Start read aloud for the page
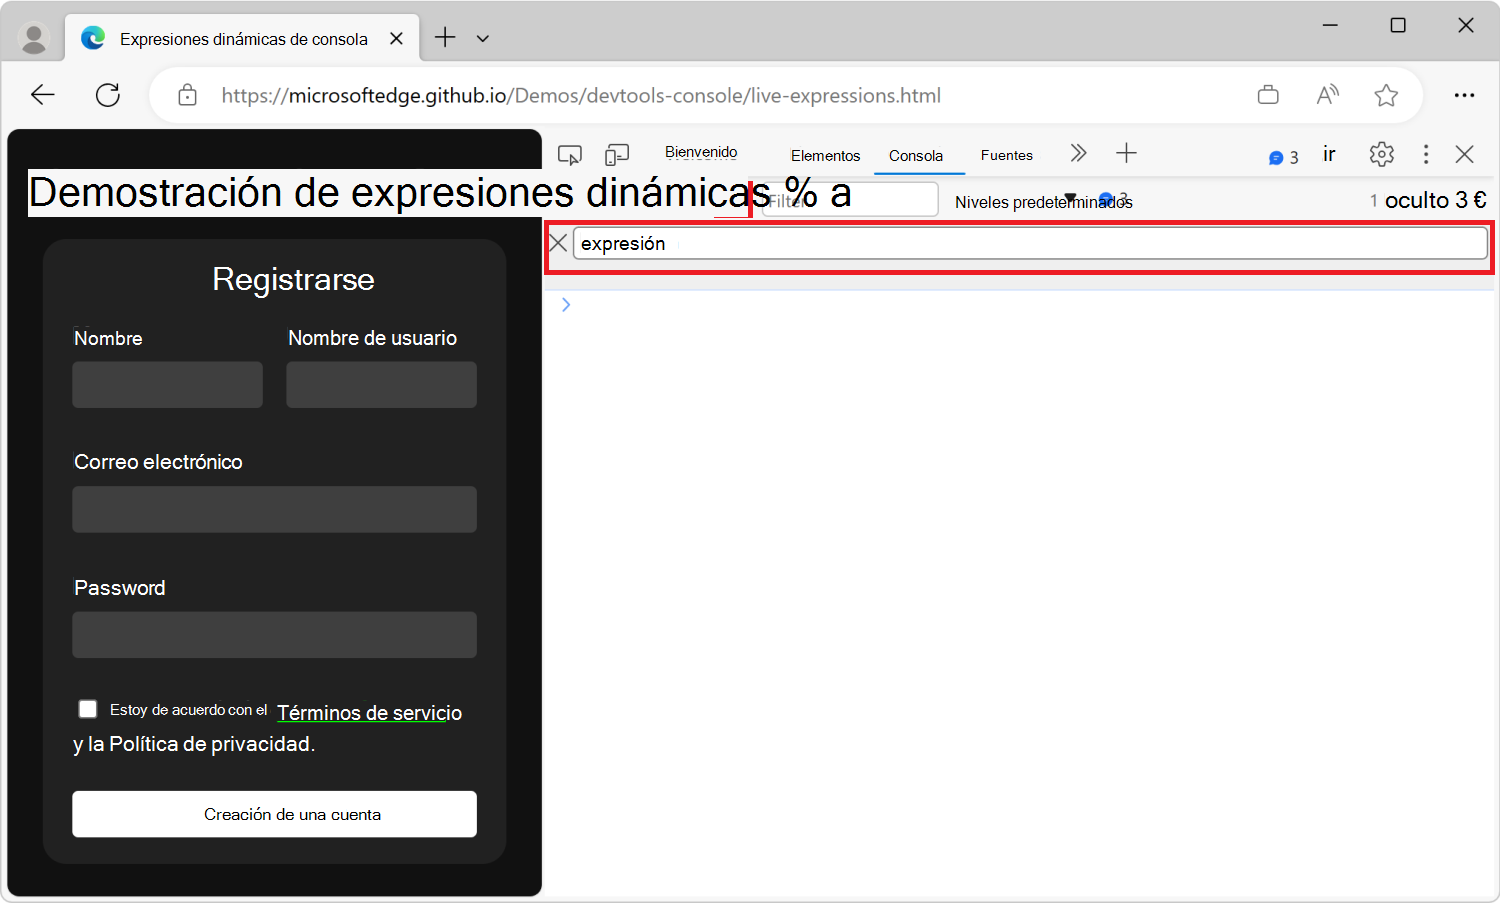The width and height of the screenshot is (1500, 903). tap(1327, 94)
